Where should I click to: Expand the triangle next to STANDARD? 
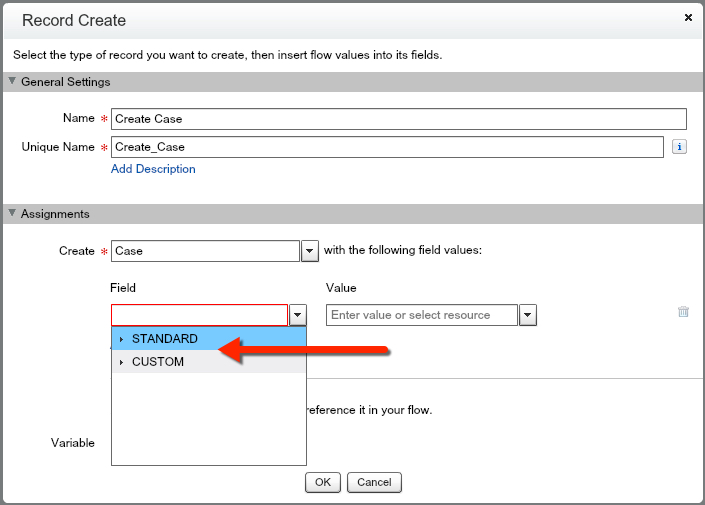tap(121, 339)
